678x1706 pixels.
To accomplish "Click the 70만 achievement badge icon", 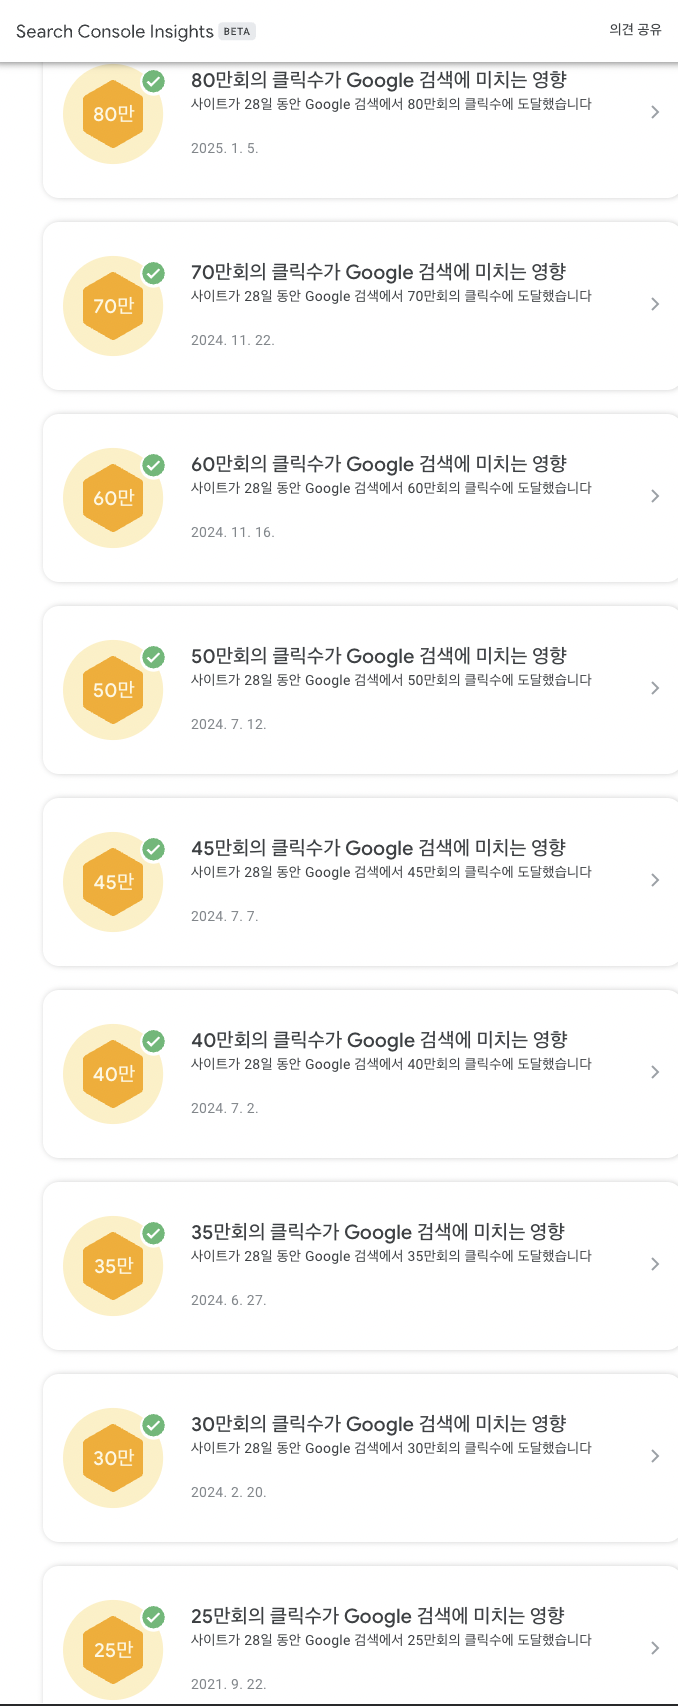I will (113, 306).
